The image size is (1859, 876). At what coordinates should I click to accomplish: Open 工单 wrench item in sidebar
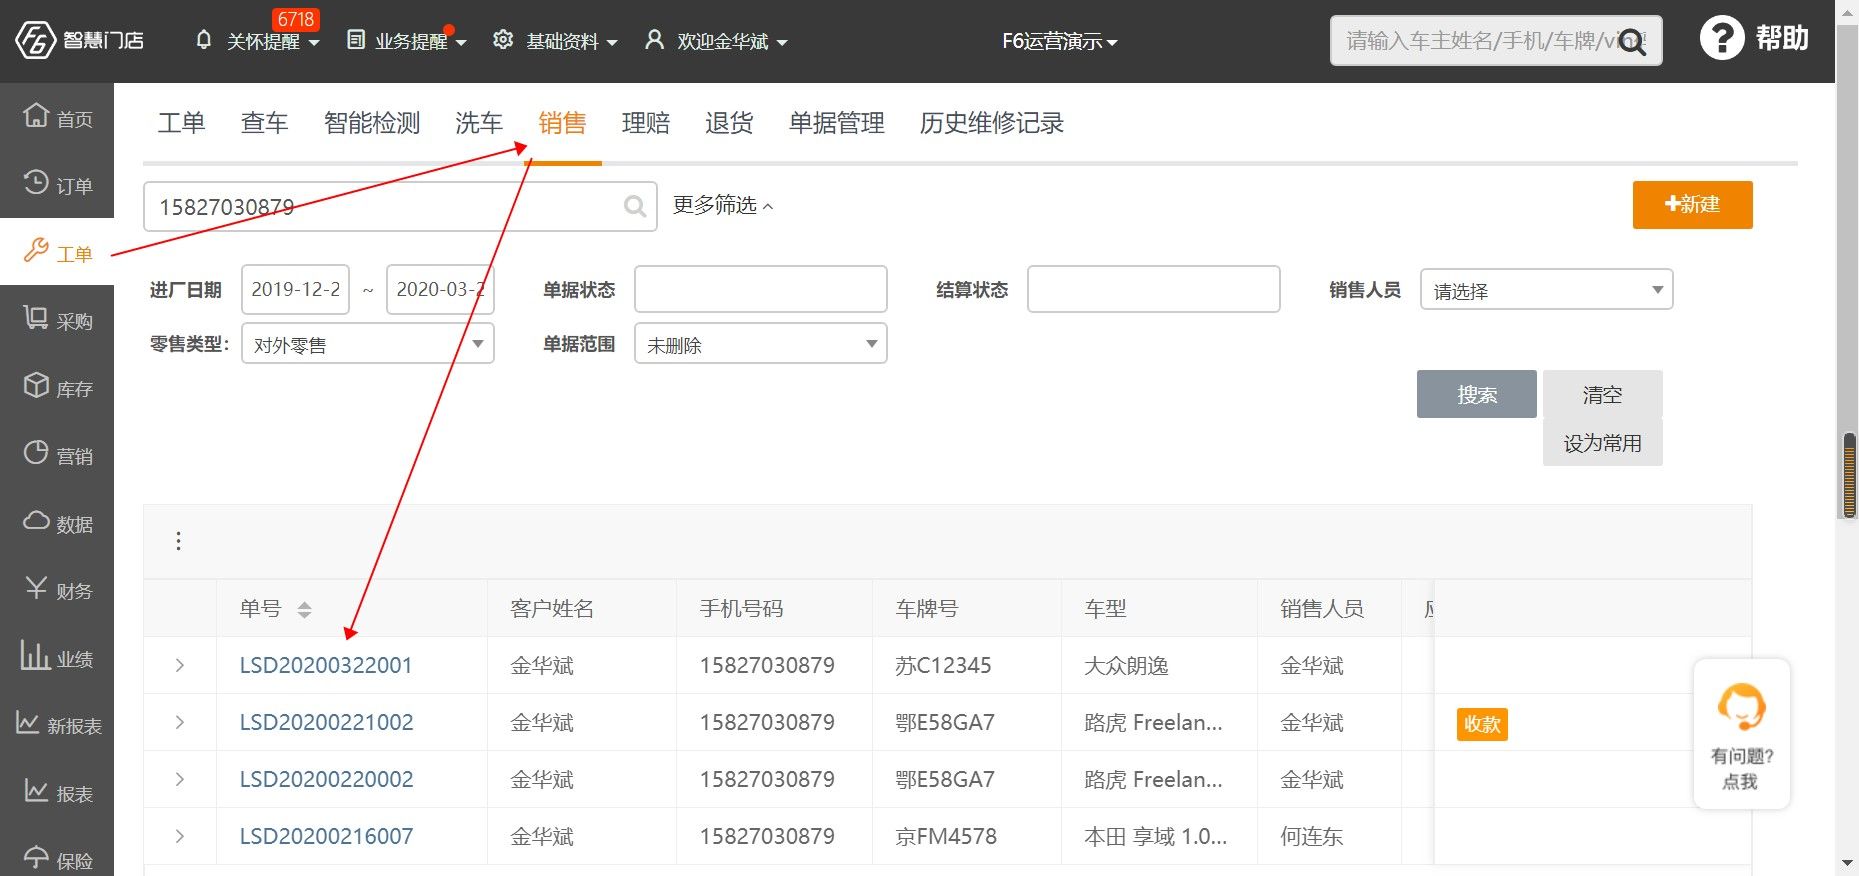coord(57,252)
